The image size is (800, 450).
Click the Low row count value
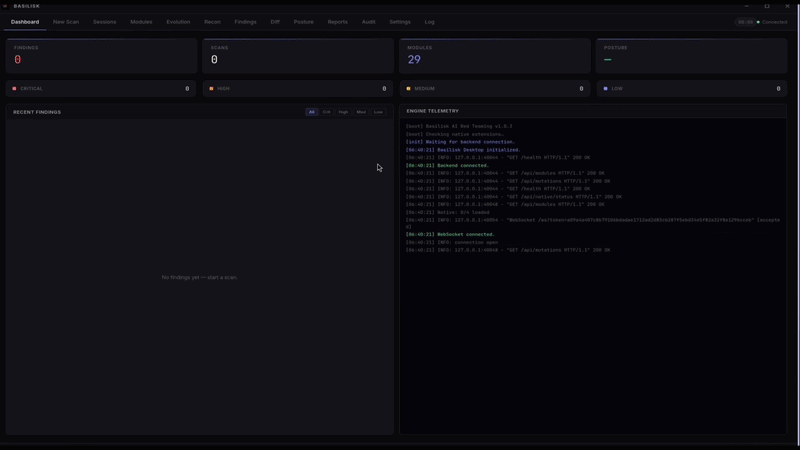(778, 89)
